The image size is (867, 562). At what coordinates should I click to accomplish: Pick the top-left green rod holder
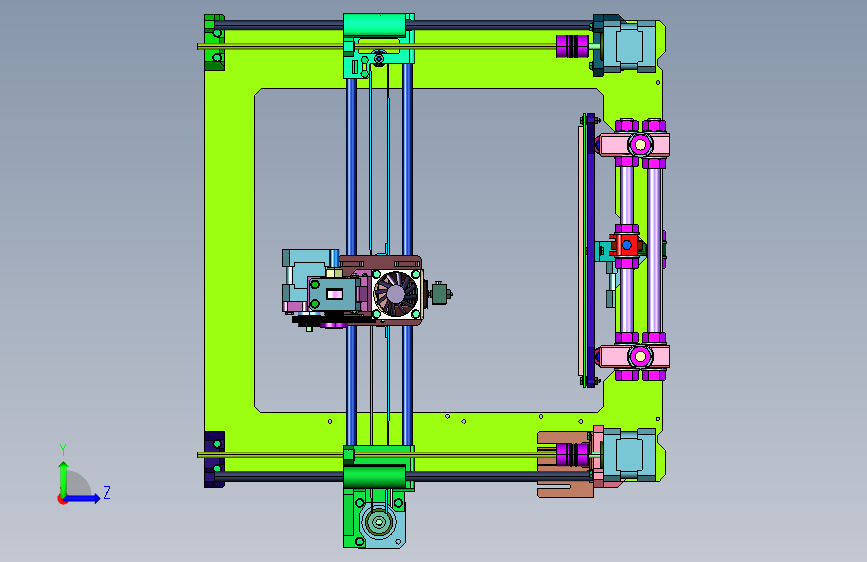tap(215, 43)
